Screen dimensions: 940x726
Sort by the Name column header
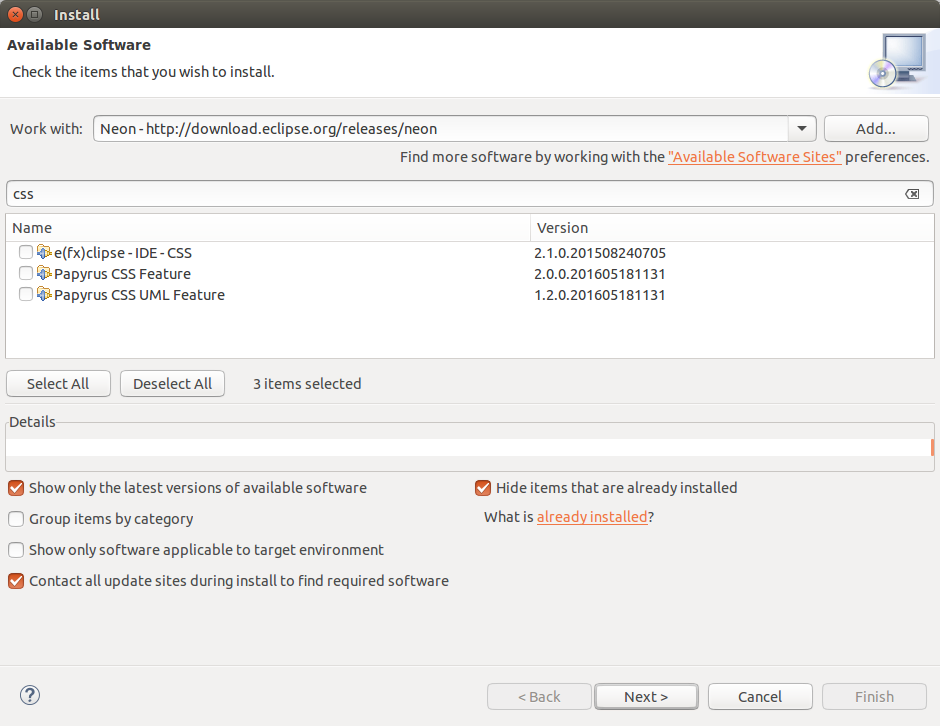tap(268, 228)
